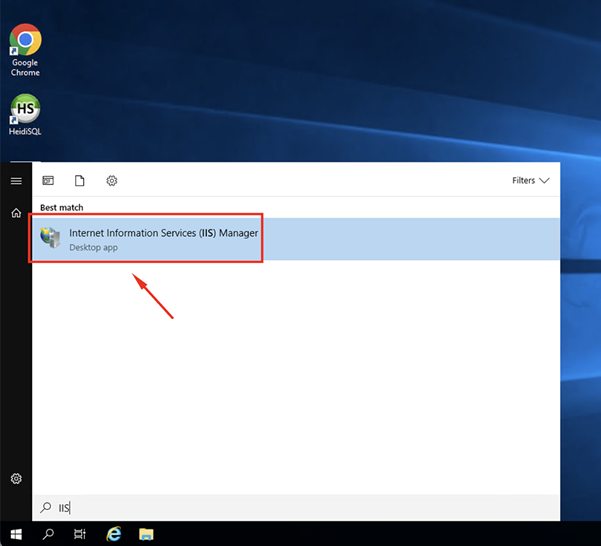Image resolution: width=601 pixels, height=546 pixels.
Task: Expand the Filters dropdown
Action: pyautogui.click(x=531, y=180)
